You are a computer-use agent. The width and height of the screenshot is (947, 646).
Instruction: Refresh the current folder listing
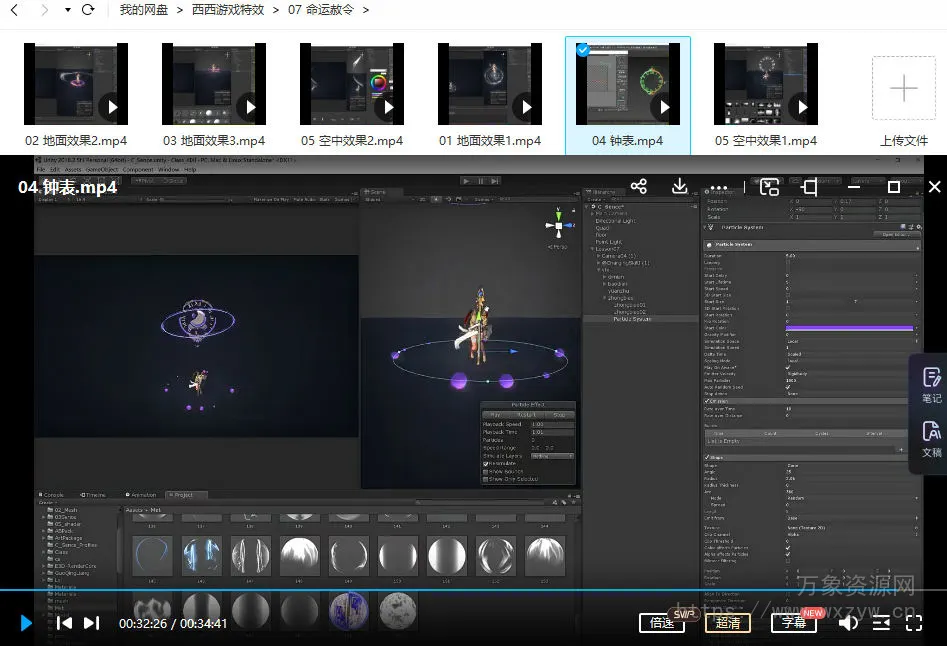coord(88,10)
